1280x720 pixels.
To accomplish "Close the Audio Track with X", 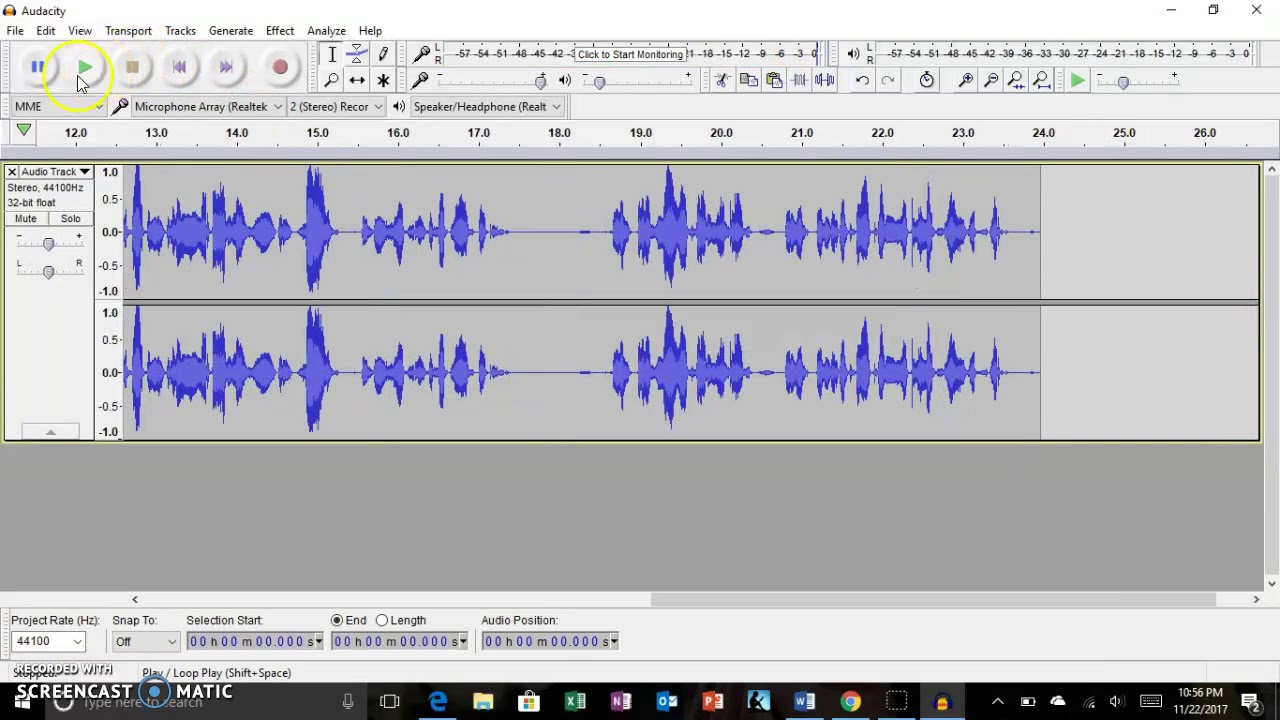I will click(x=12, y=172).
